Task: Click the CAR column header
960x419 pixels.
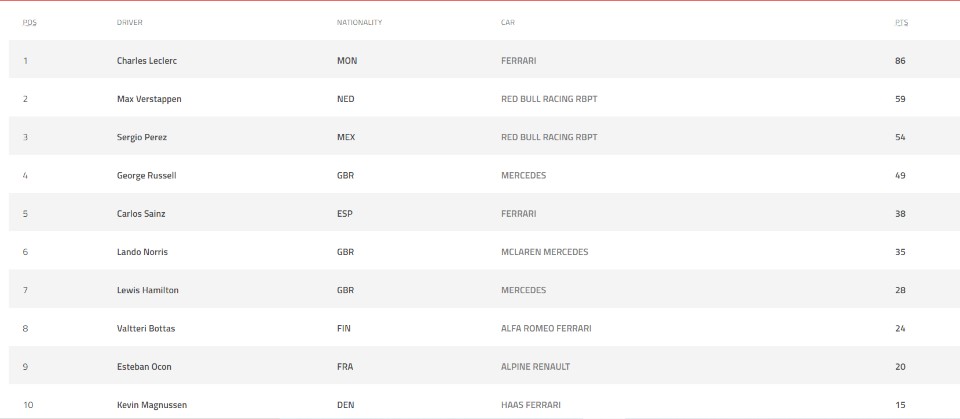Action: [x=508, y=22]
